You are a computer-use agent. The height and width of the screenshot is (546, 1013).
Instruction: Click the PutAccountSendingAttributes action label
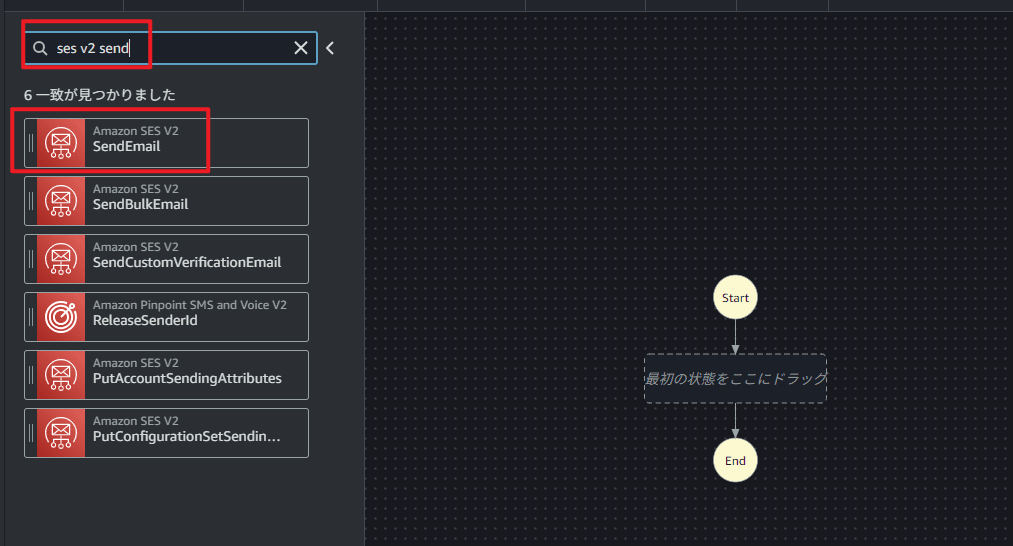187,379
